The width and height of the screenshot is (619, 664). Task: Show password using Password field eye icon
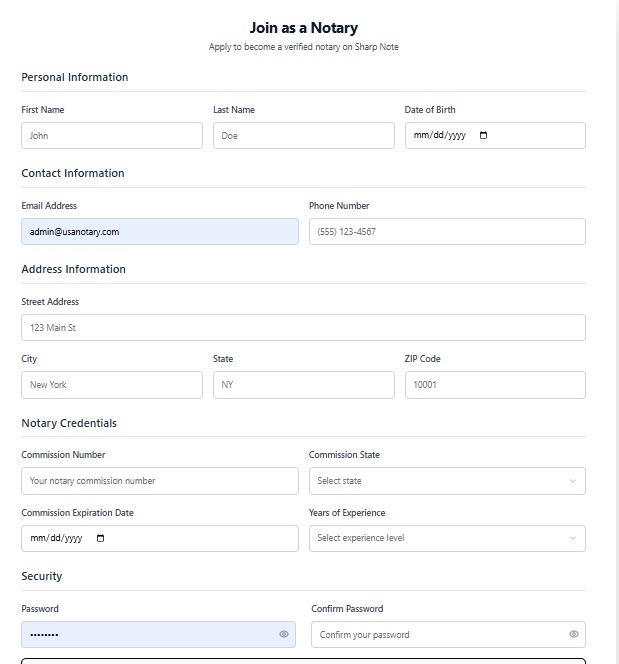click(x=284, y=634)
